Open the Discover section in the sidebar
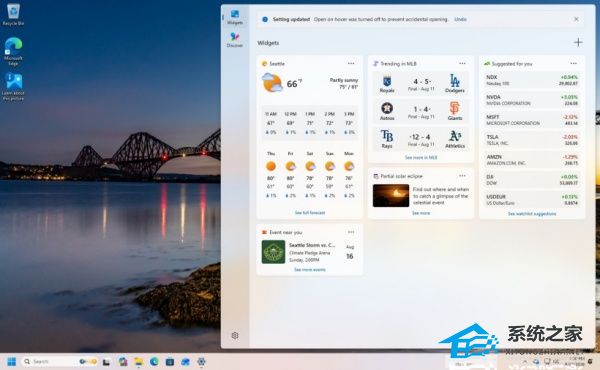 pyautogui.click(x=235, y=40)
